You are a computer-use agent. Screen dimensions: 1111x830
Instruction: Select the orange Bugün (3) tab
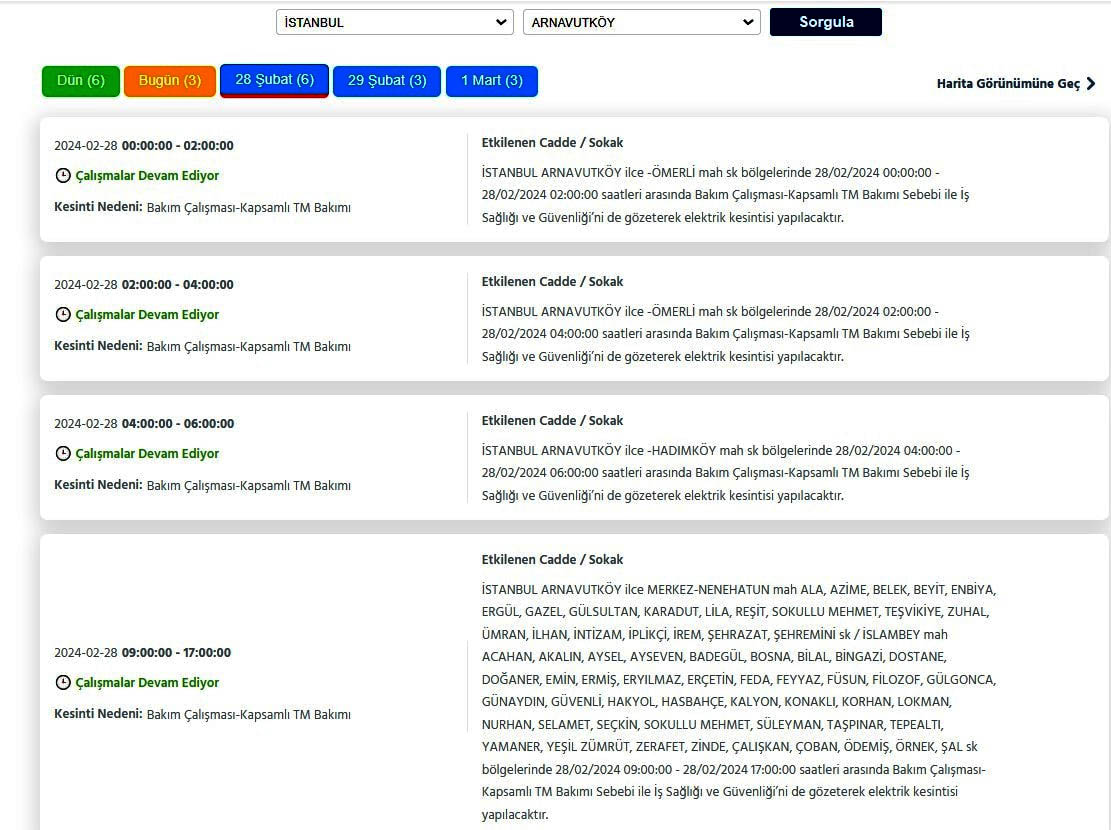pyautogui.click(x=170, y=81)
